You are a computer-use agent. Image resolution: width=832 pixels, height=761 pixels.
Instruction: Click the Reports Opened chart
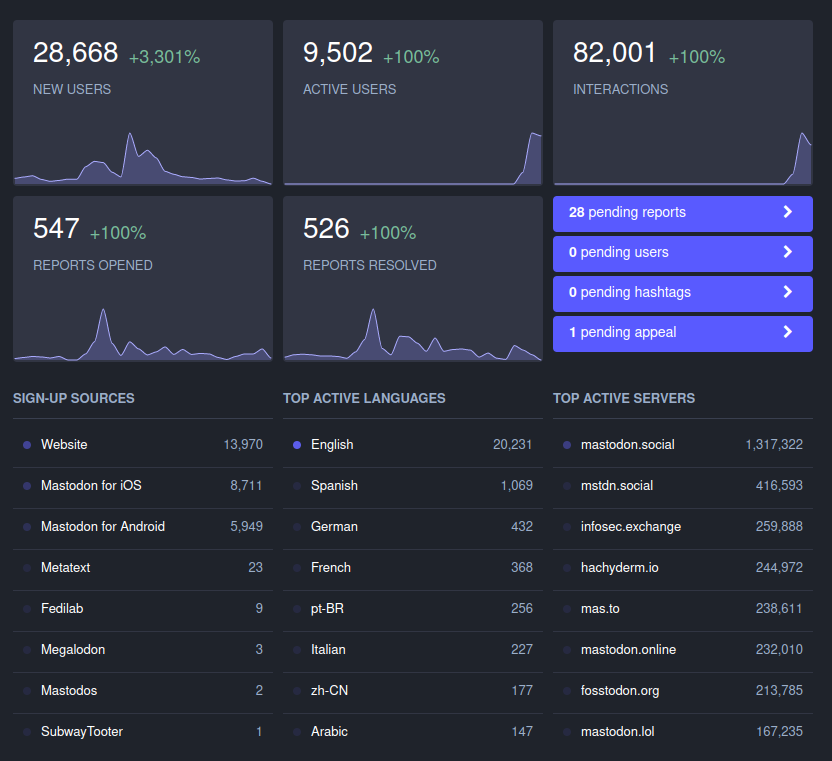(143, 334)
